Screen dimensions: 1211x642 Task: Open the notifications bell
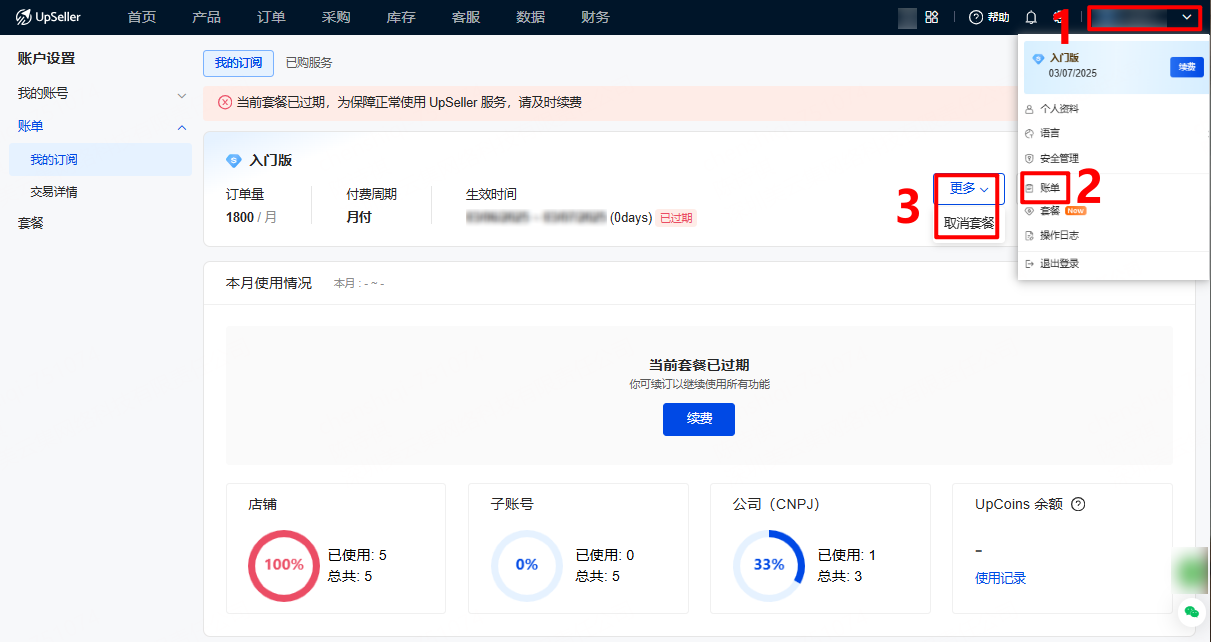pyautogui.click(x=1031, y=17)
